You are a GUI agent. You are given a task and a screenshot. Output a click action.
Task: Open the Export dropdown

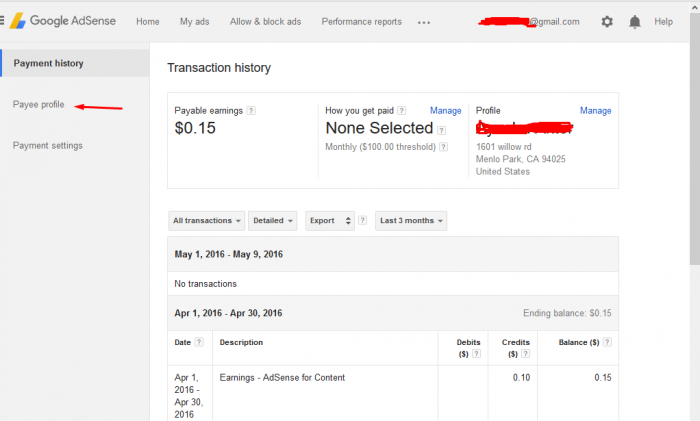330,220
